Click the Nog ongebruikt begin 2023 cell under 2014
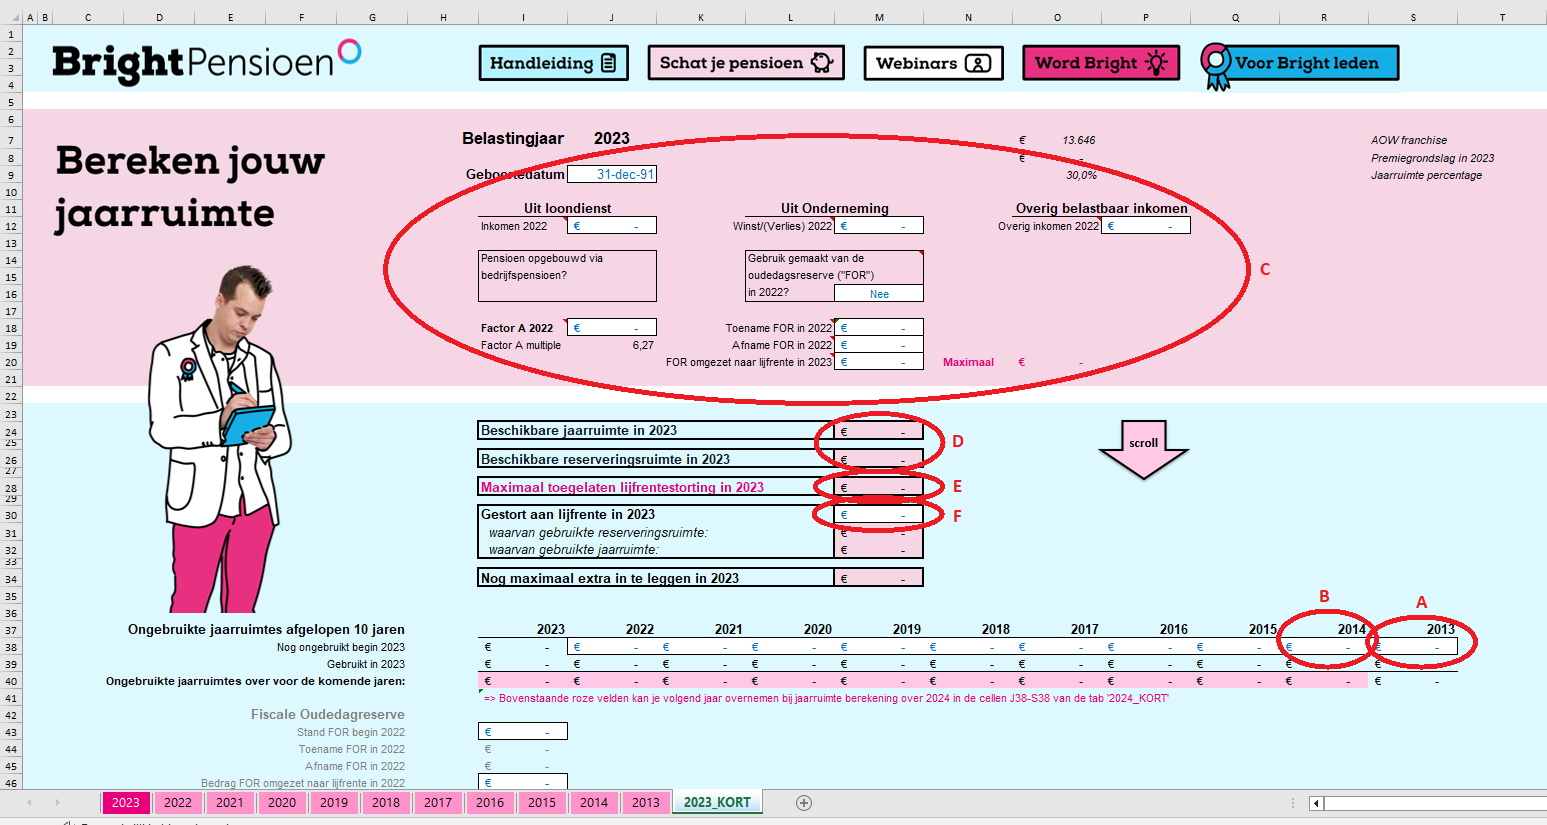This screenshot has width=1547, height=825. tap(1324, 647)
